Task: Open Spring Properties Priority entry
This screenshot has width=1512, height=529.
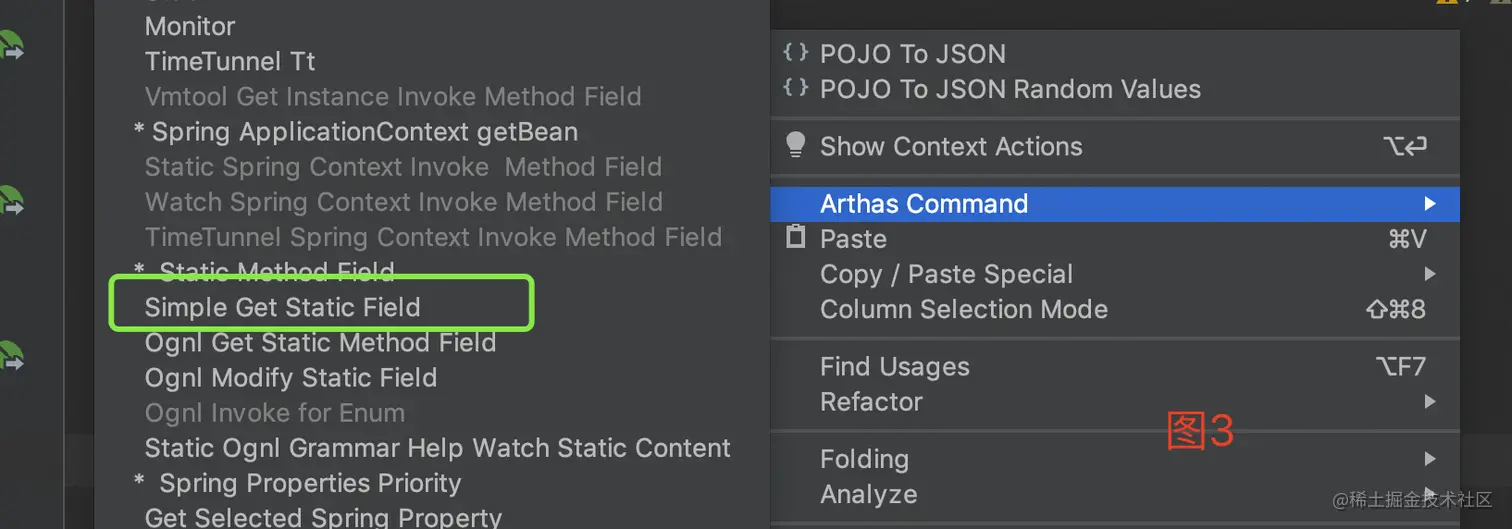Action: point(310,483)
